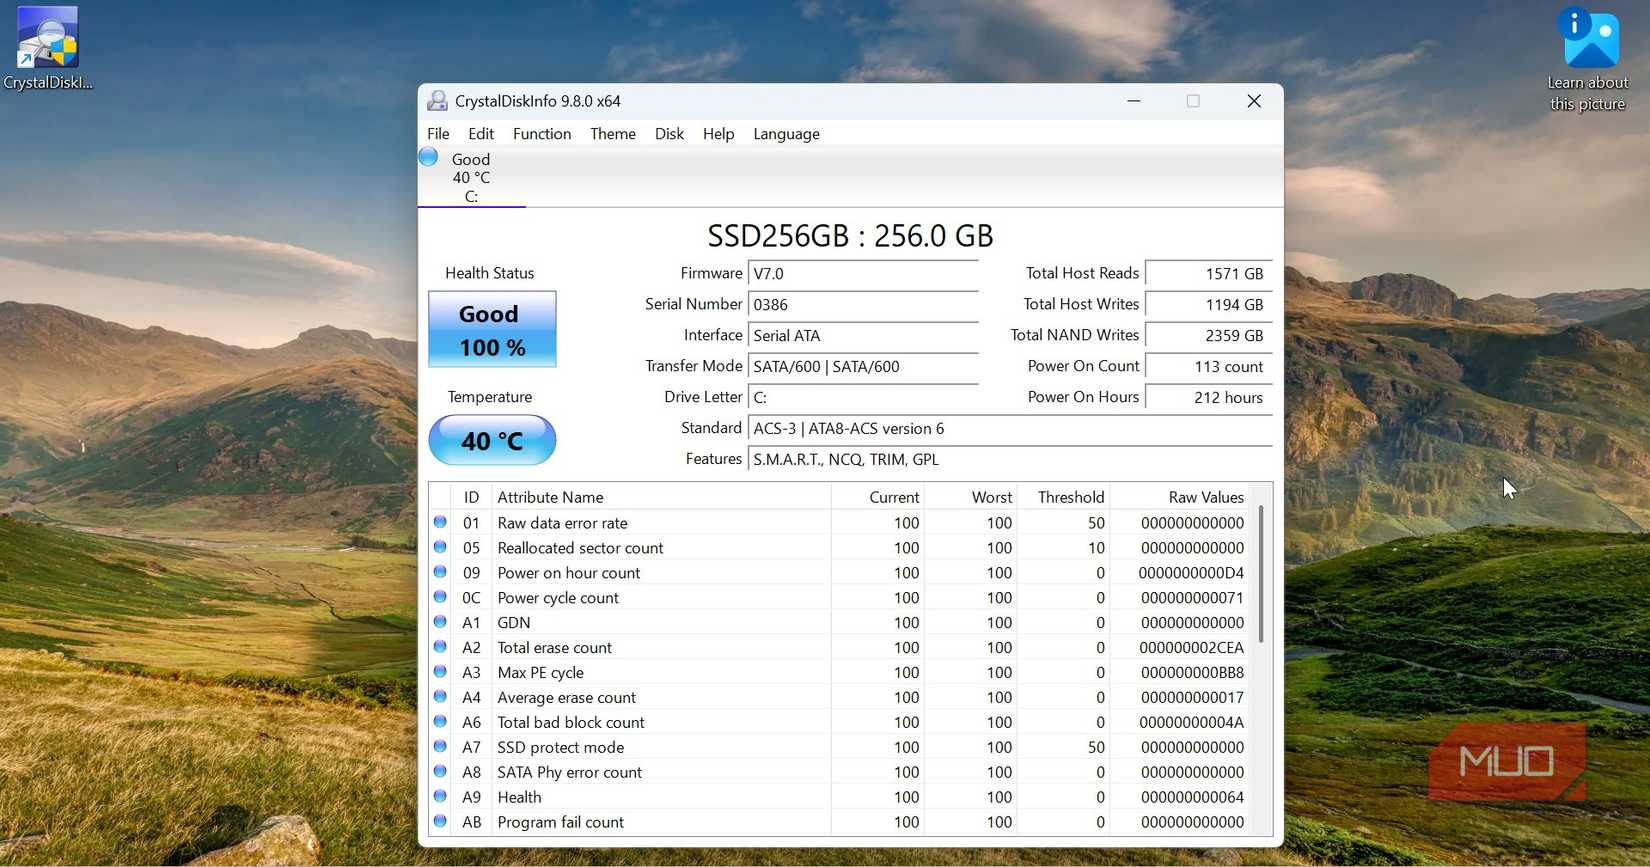Click the Drive Letter field
This screenshot has width=1650, height=867.
[863, 397]
